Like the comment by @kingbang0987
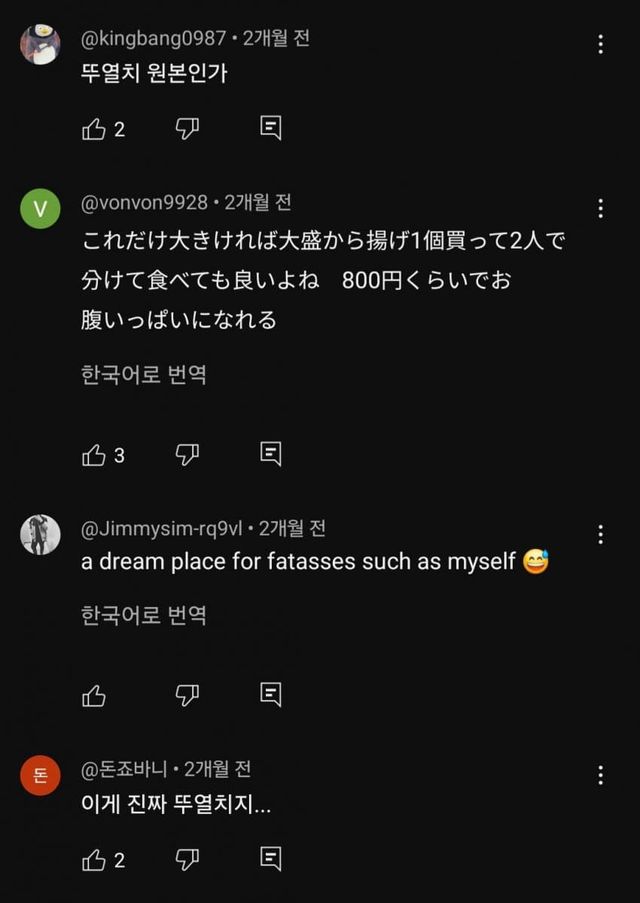Viewport: 640px width, 903px height. 94,129
